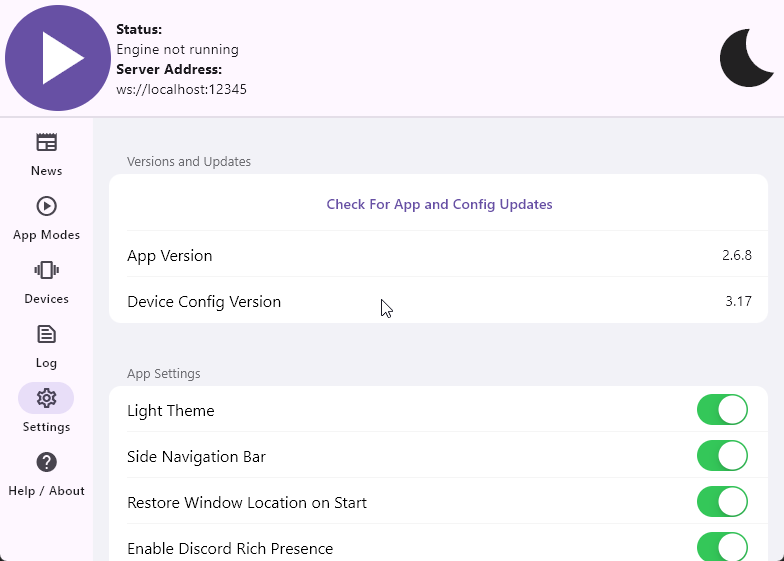The height and width of the screenshot is (561, 784).
Task: Click the Versions and Updates section header
Action: tap(189, 161)
